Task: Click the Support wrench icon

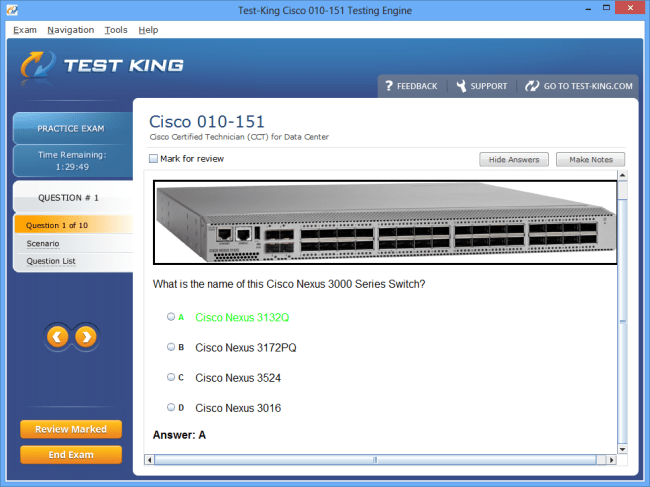Action: pyautogui.click(x=461, y=86)
